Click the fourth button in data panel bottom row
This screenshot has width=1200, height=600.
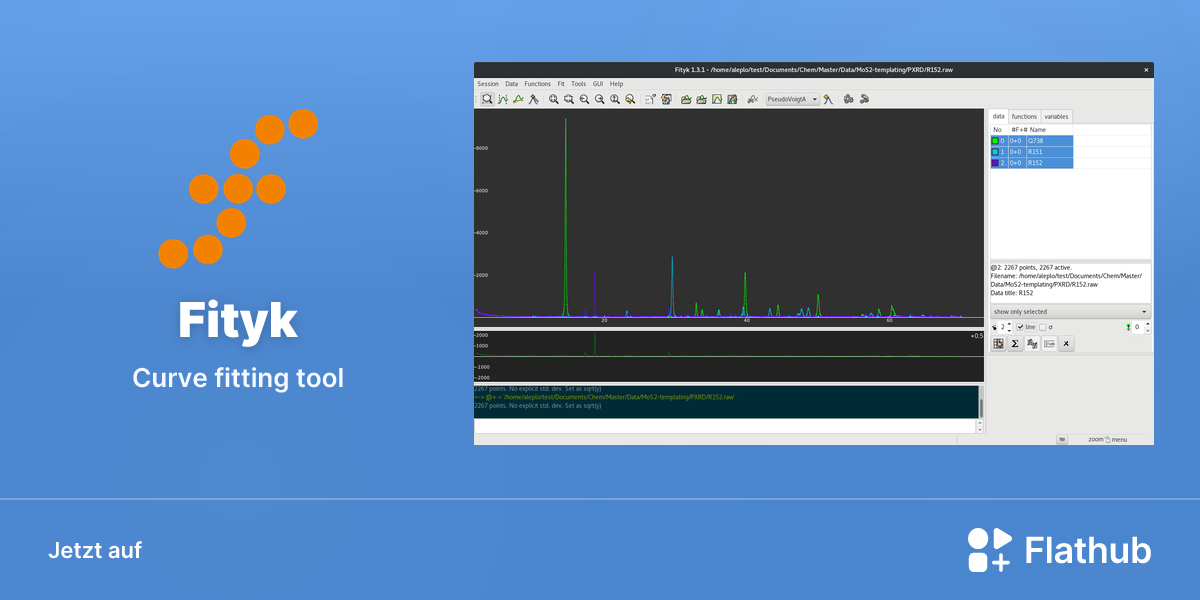click(x=1049, y=343)
